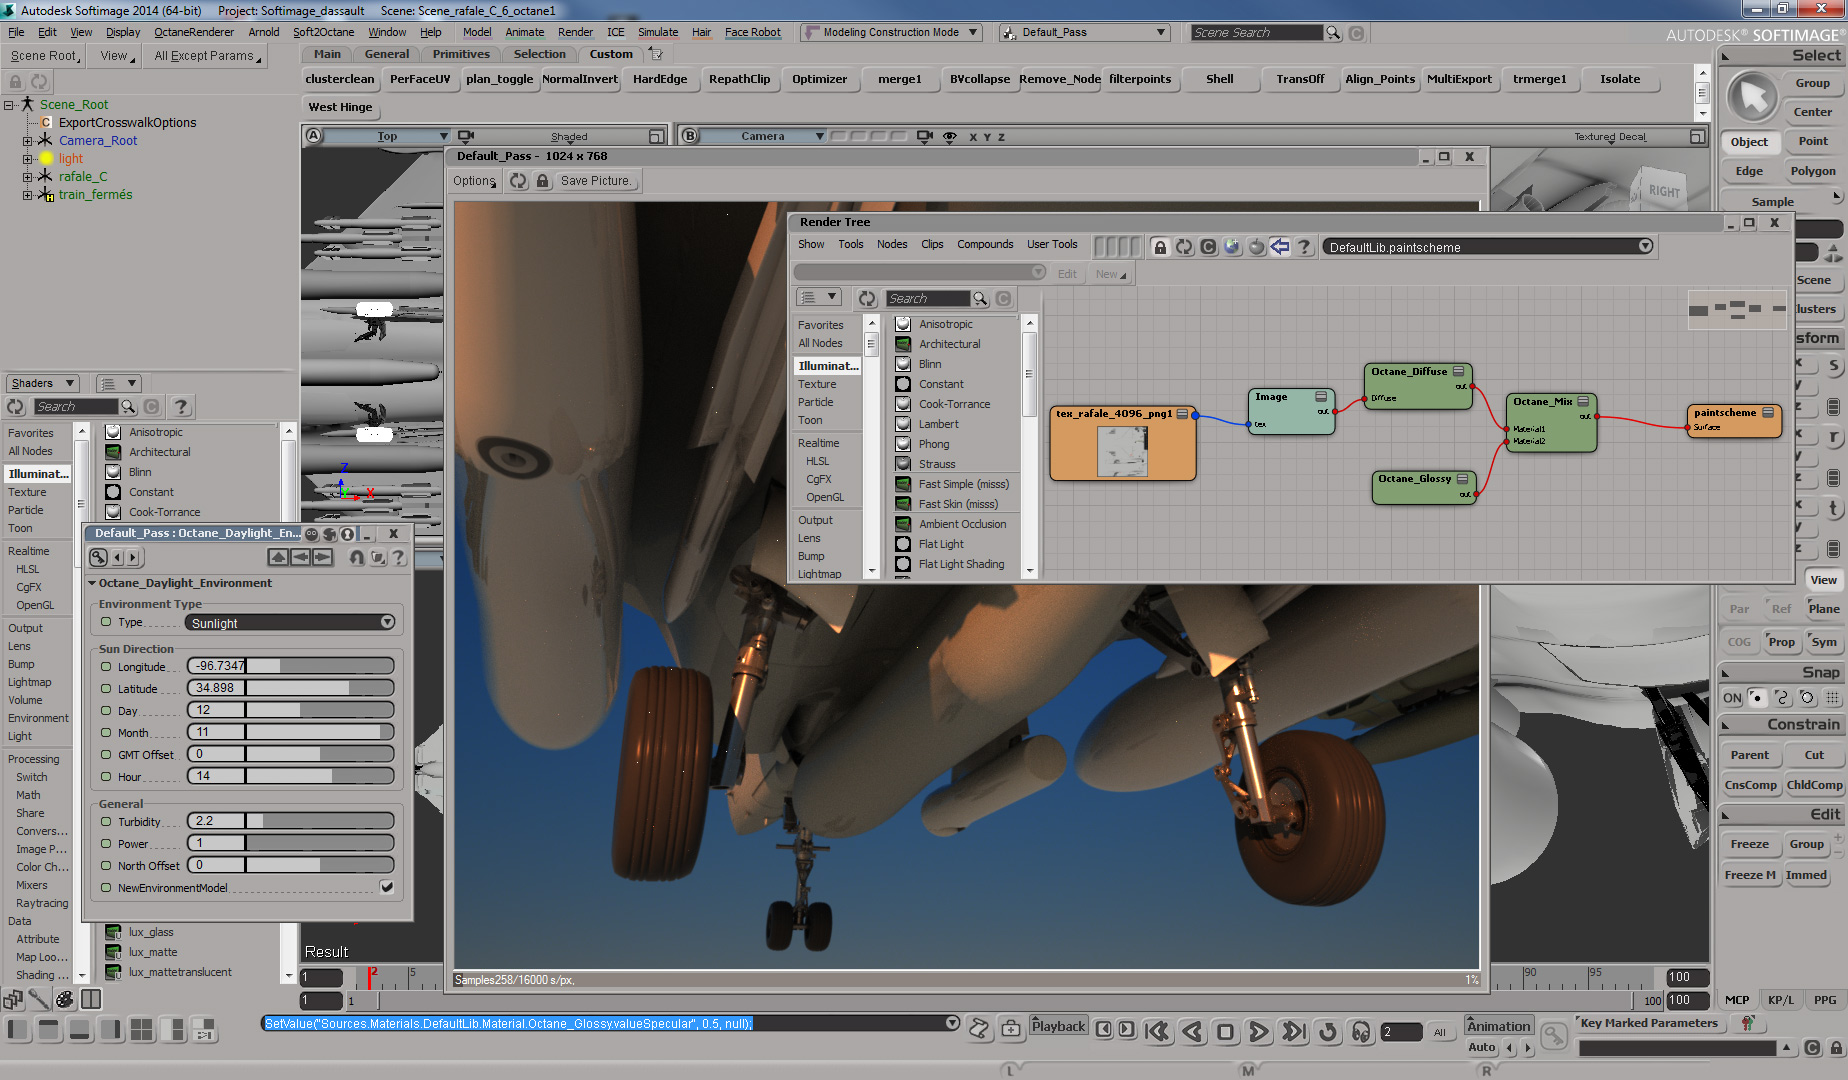Click the globe icon in Render Tree toolbar
The height and width of the screenshot is (1080, 1848).
[x=1232, y=246]
